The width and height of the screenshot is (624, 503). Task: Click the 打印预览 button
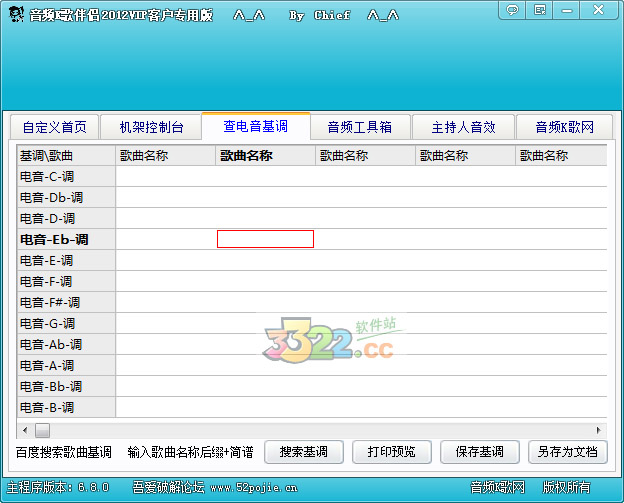392,452
